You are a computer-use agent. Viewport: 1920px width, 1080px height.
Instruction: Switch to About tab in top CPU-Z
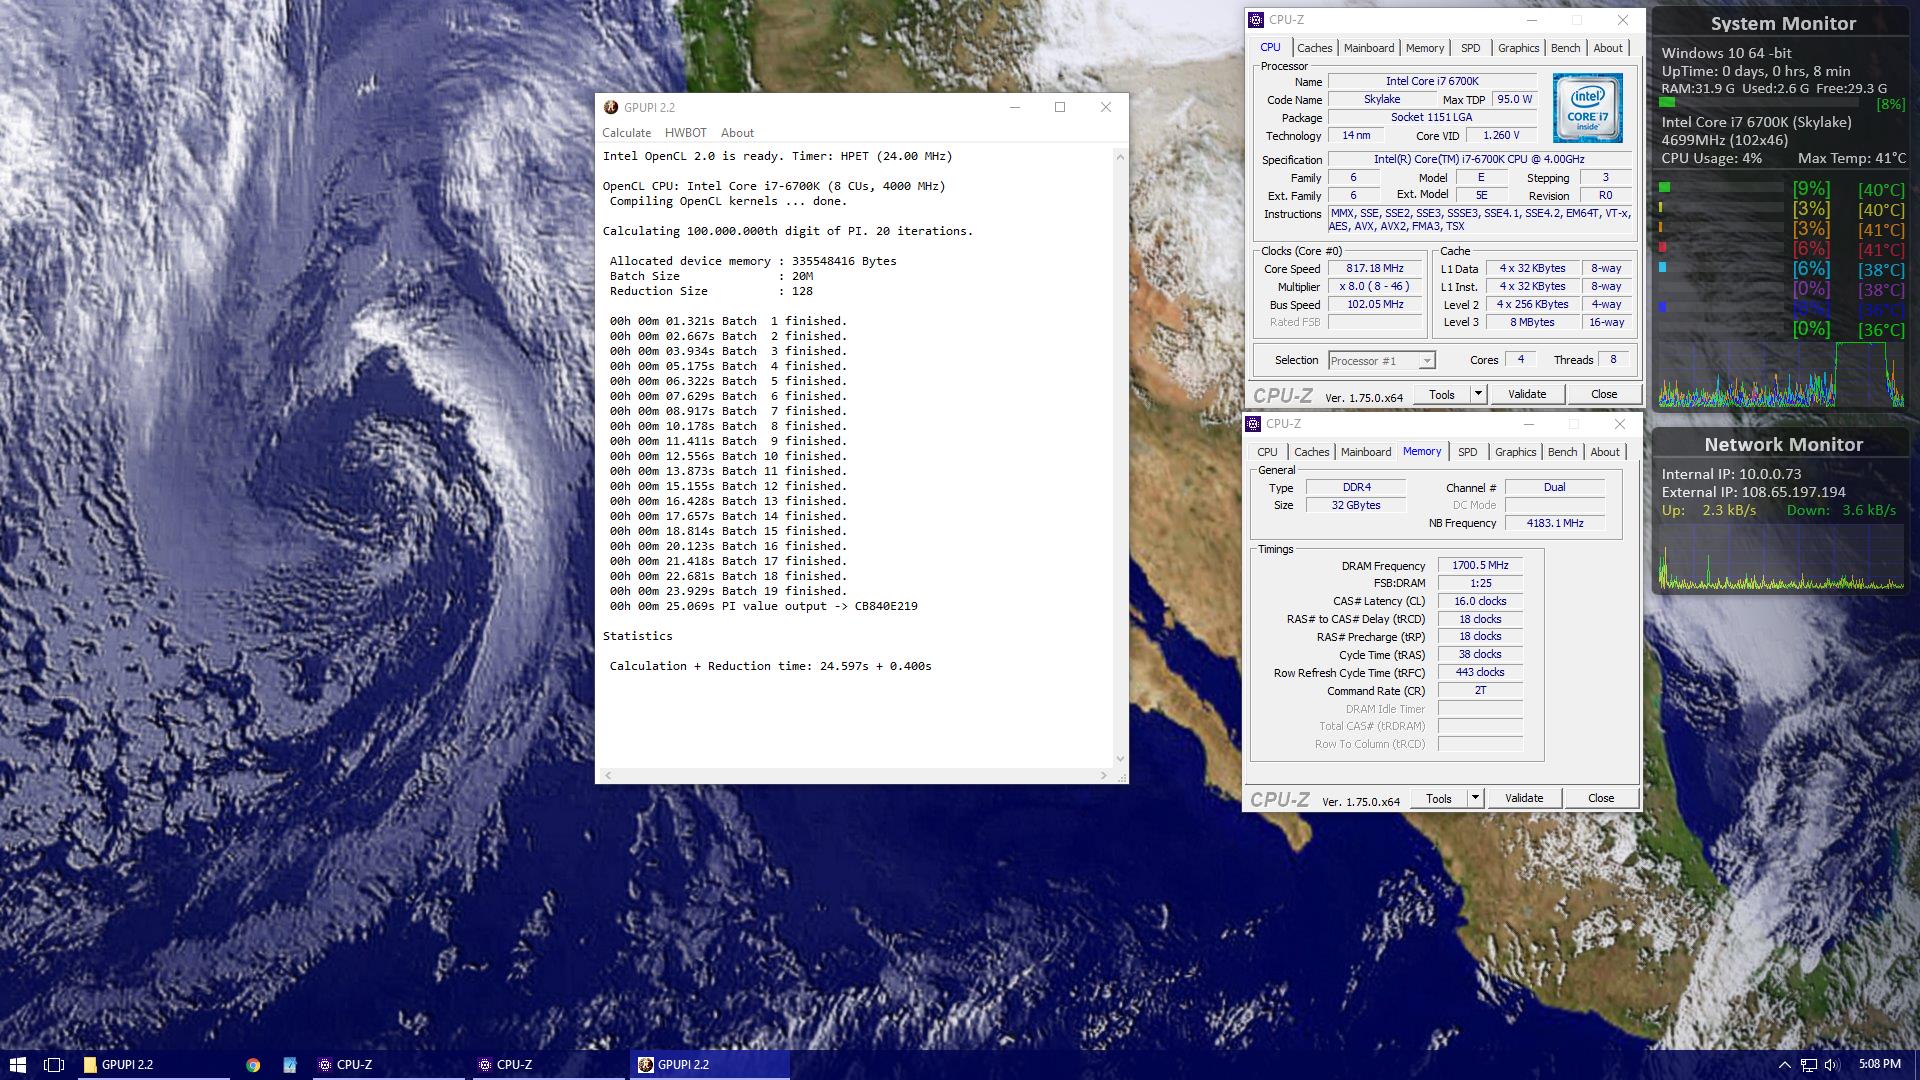[1608, 48]
